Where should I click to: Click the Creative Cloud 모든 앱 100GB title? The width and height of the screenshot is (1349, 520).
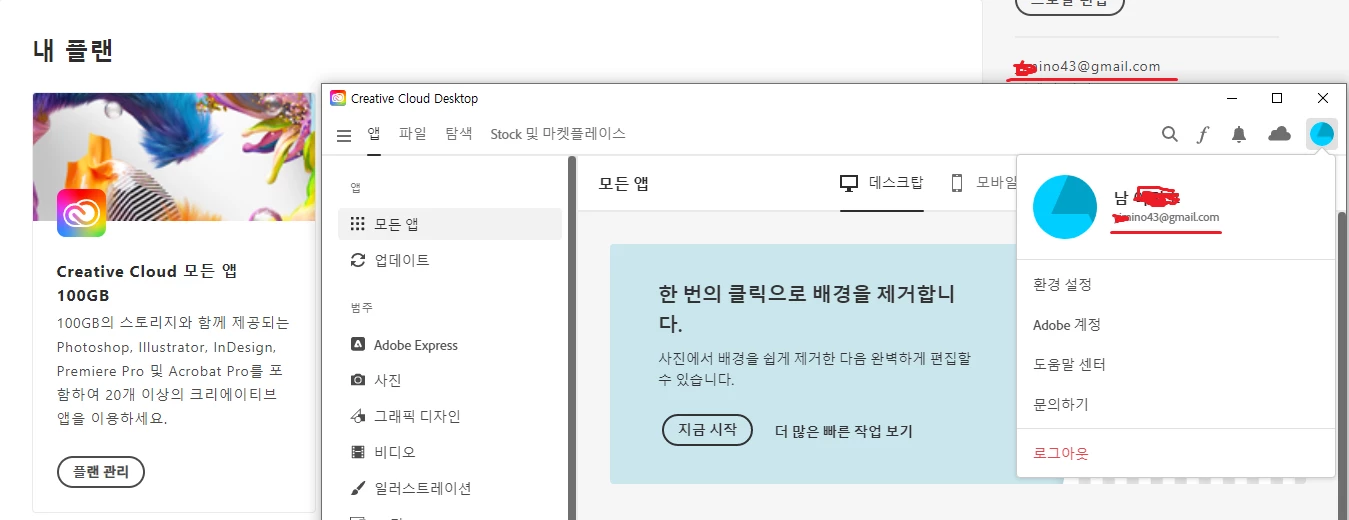147,283
